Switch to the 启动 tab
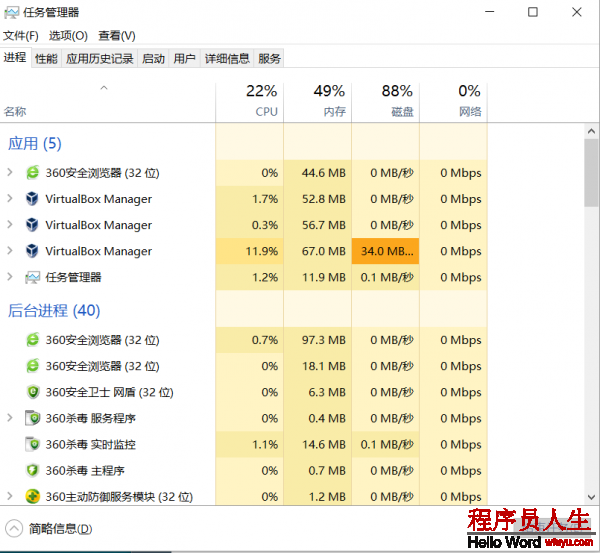Image resolution: width=600 pixels, height=553 pixels. pos(153,59)
